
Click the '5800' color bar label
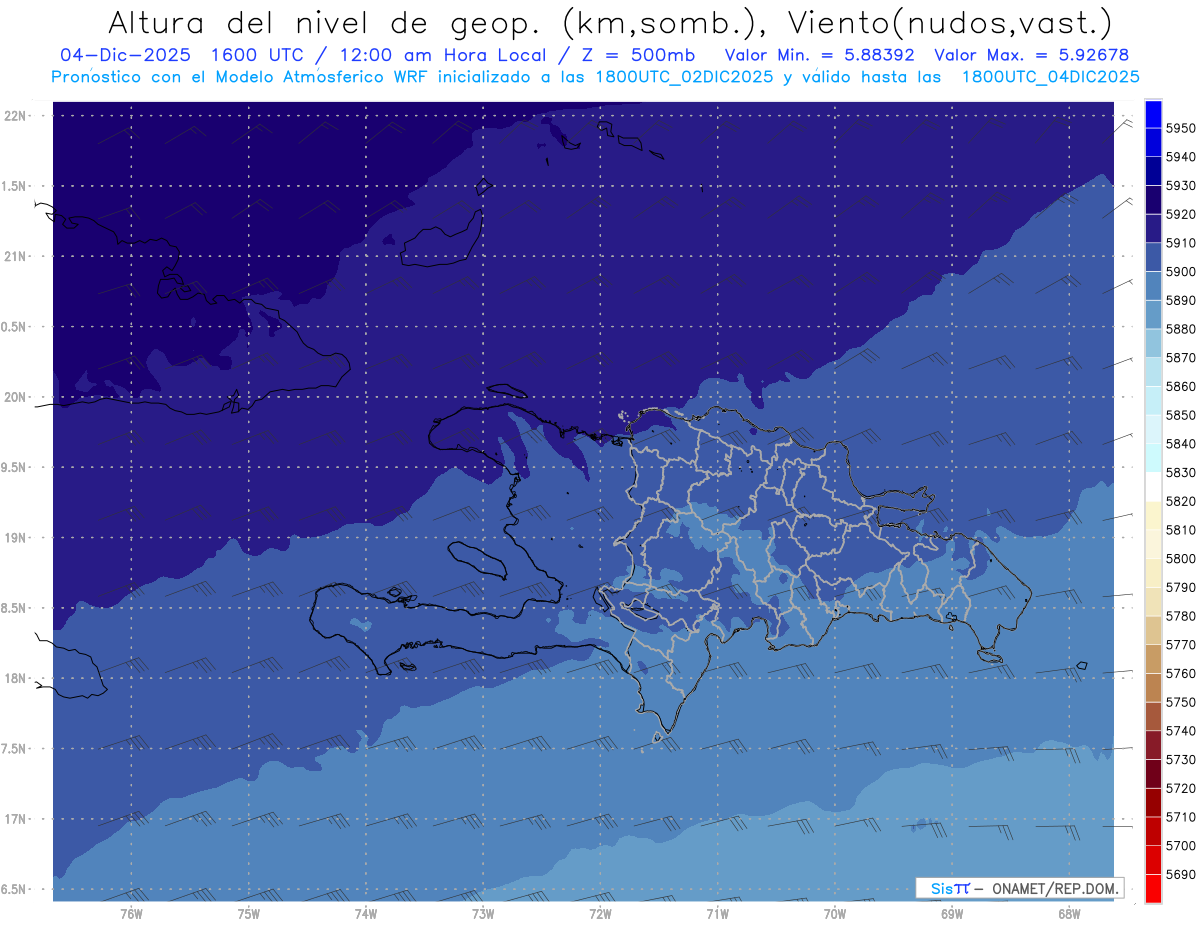pos(1180,558)
